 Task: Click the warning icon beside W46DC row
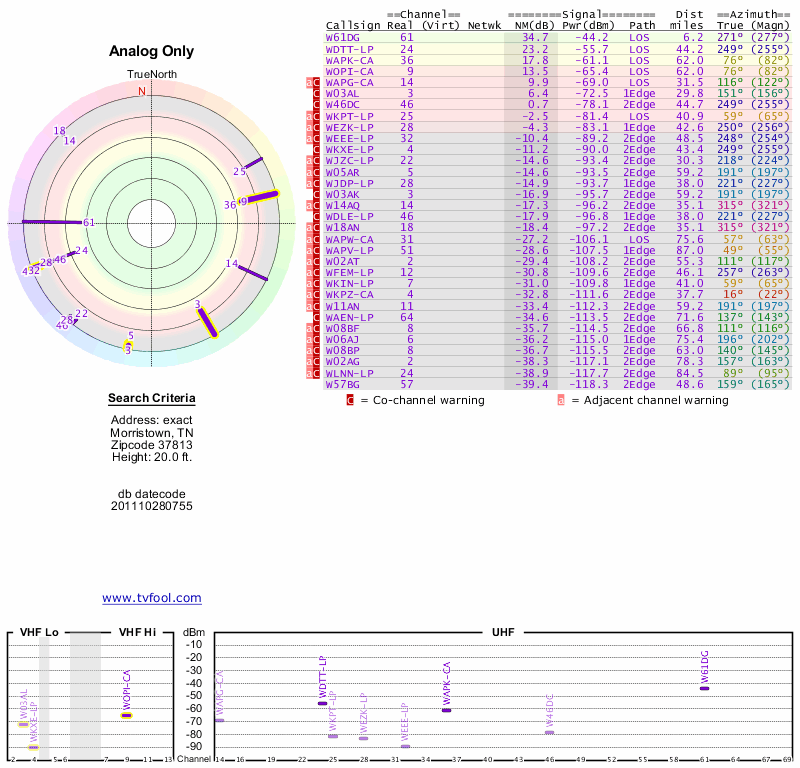tap(317, 104)
